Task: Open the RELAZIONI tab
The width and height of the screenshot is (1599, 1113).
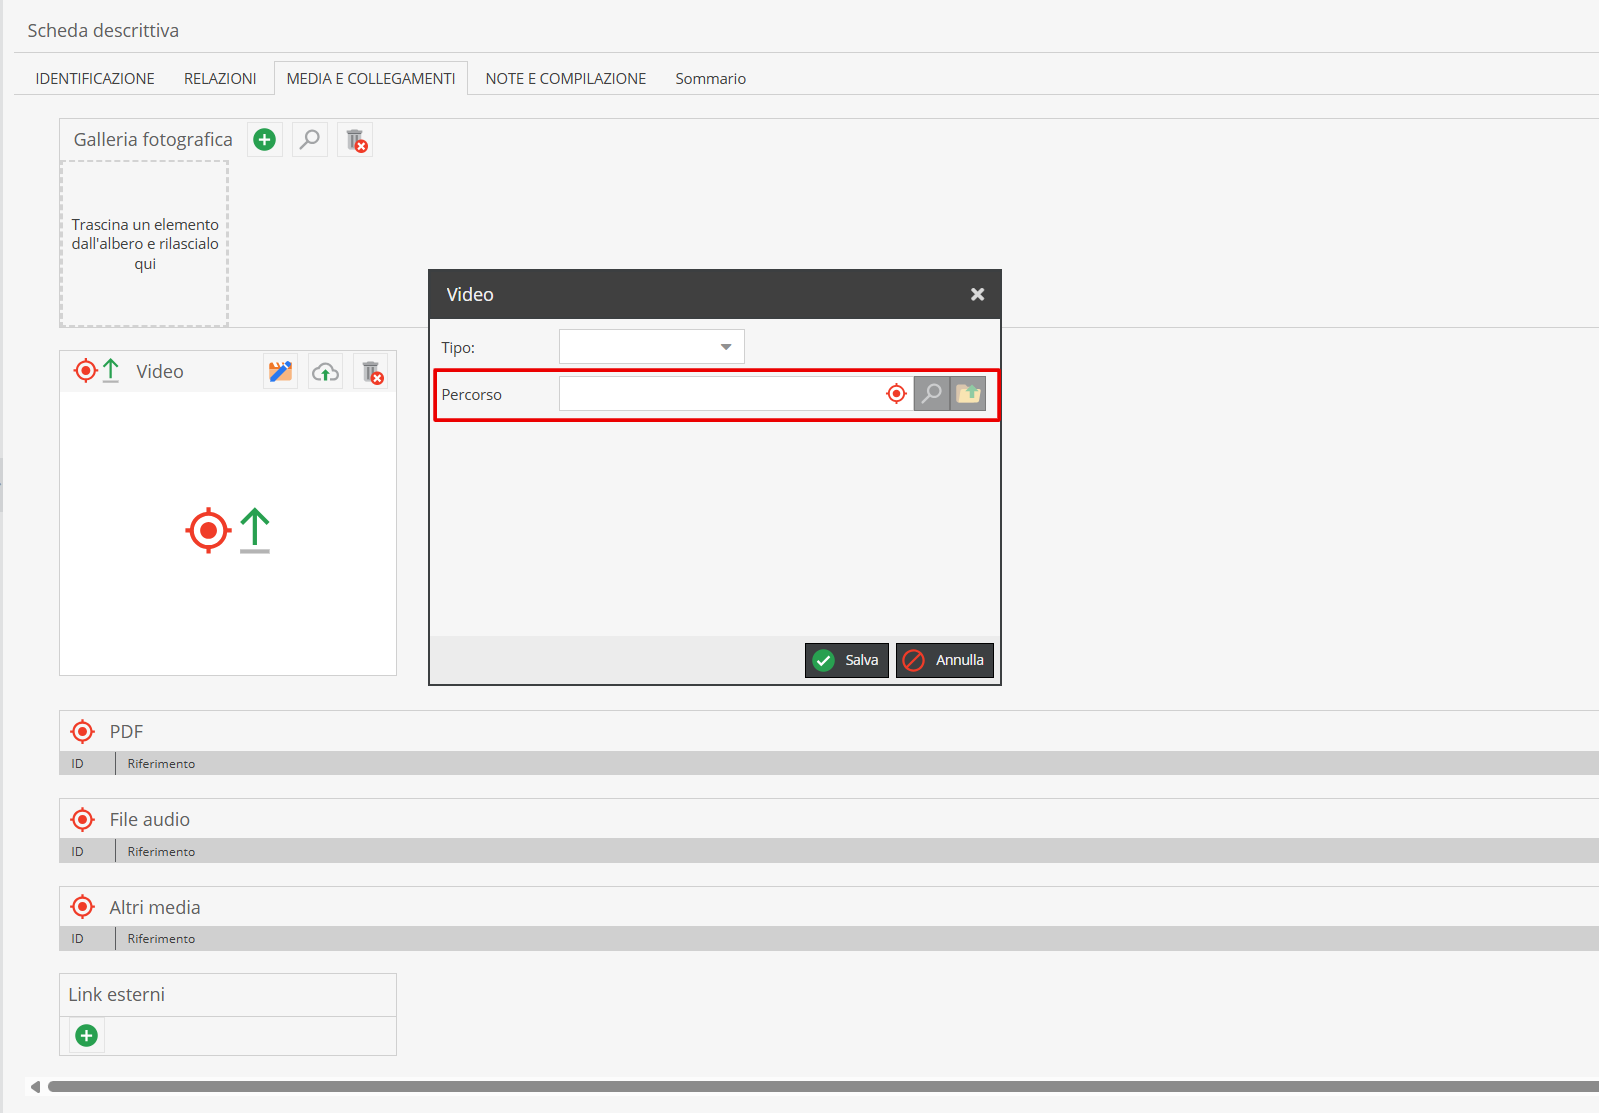Action: (x=220, y=79)
